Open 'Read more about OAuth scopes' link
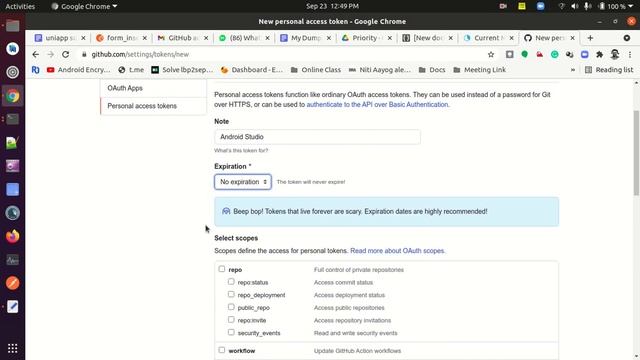Screen dimensions: 640x360 pyautogui.click(x=397, y=251)
